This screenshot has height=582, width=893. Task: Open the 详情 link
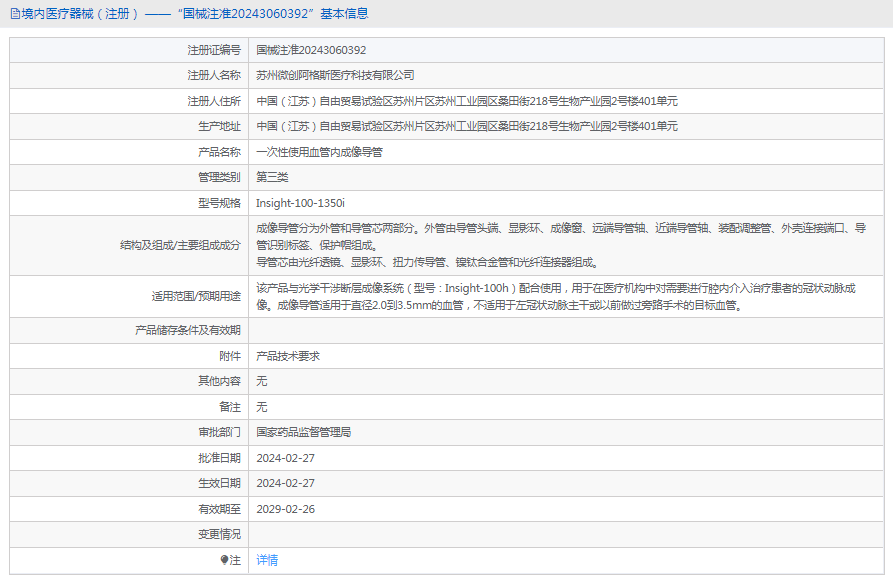(x=267, y=560)
